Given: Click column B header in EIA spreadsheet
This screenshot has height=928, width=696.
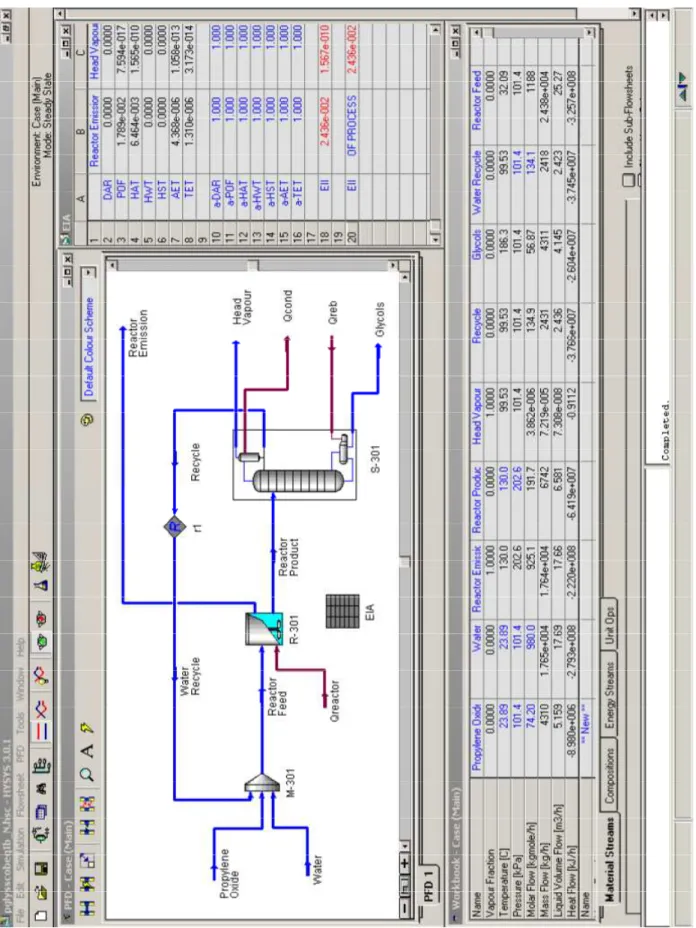Looking at the screenshot, I should [81, 131].
